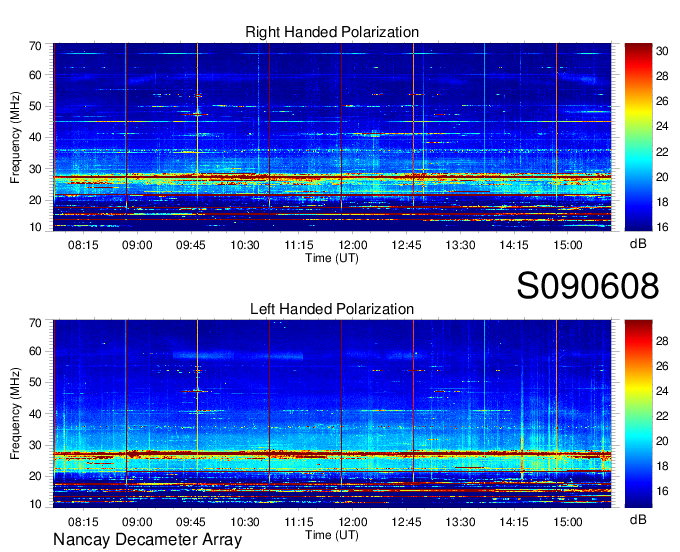
Task: Click the 09:00 time tick of Right Handed plot
Action: point(137,245)
